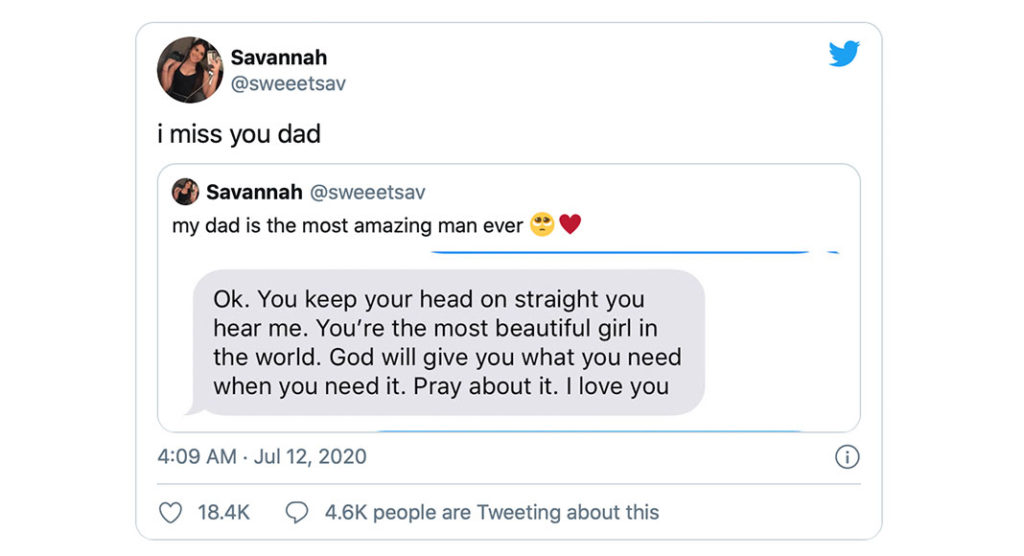This screenshot has width=1024, height=556.
Task: Click Savannah's name in the quoted tweet
Action: (x=255, y=191)
